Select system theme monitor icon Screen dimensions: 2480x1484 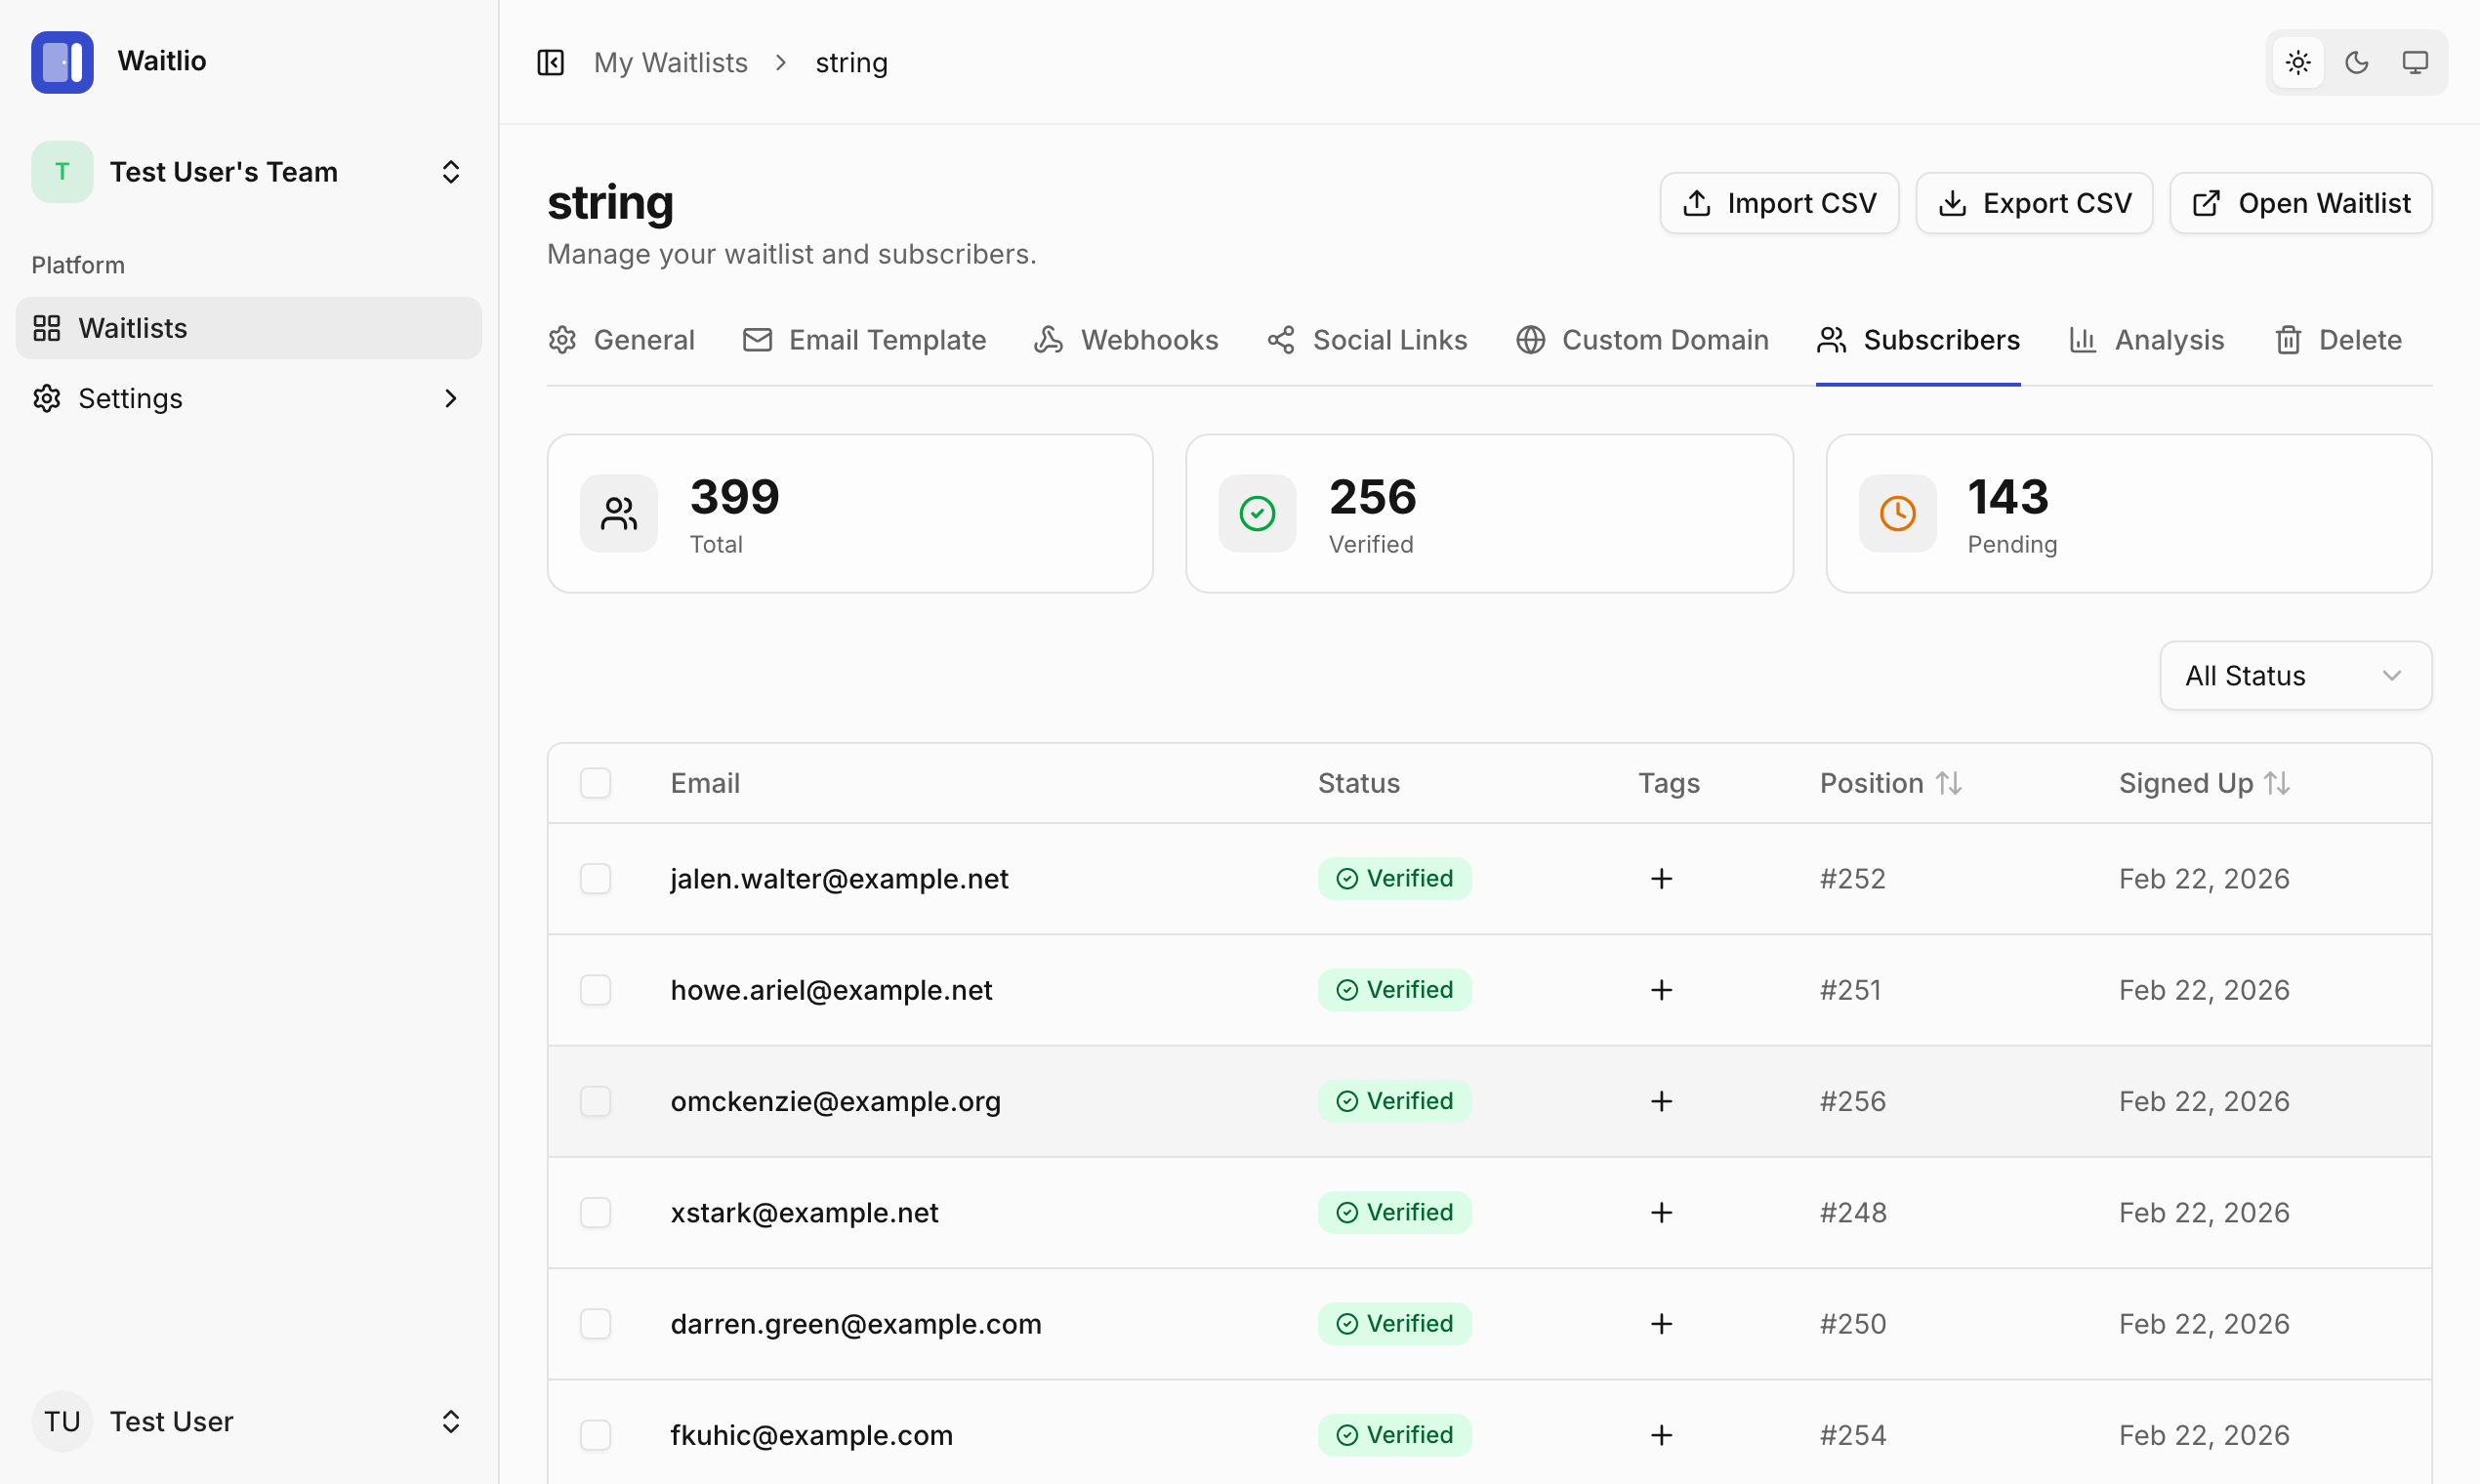click(x=2414, y=63)
